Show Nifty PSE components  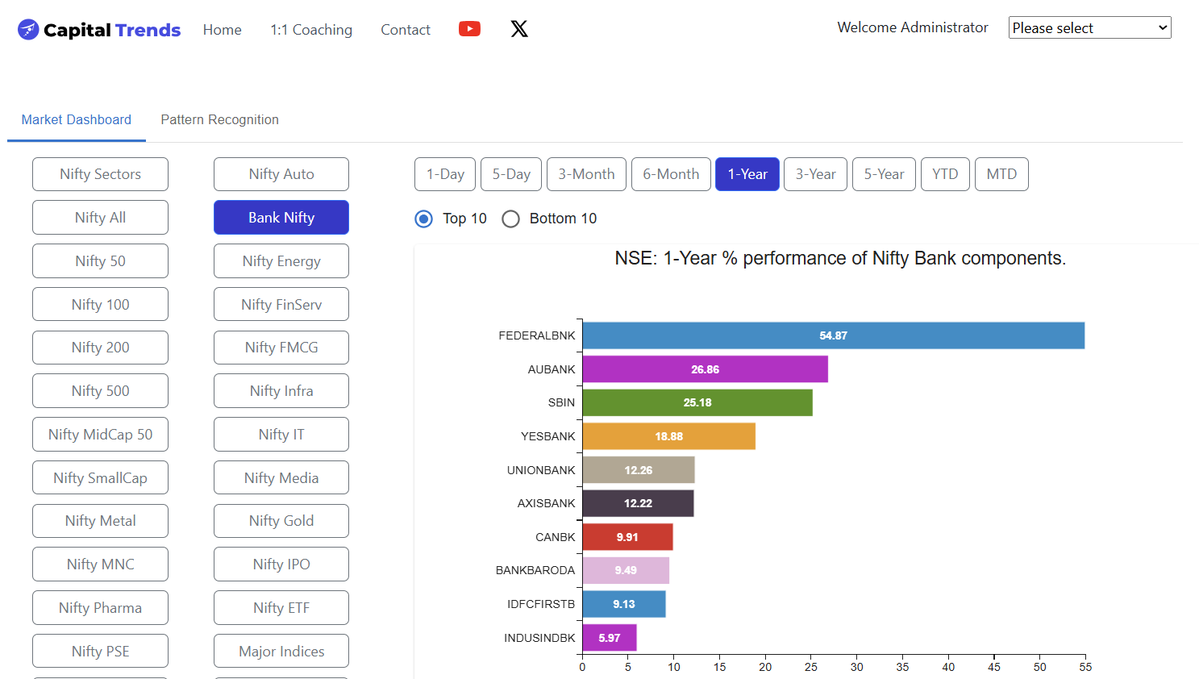100,651
